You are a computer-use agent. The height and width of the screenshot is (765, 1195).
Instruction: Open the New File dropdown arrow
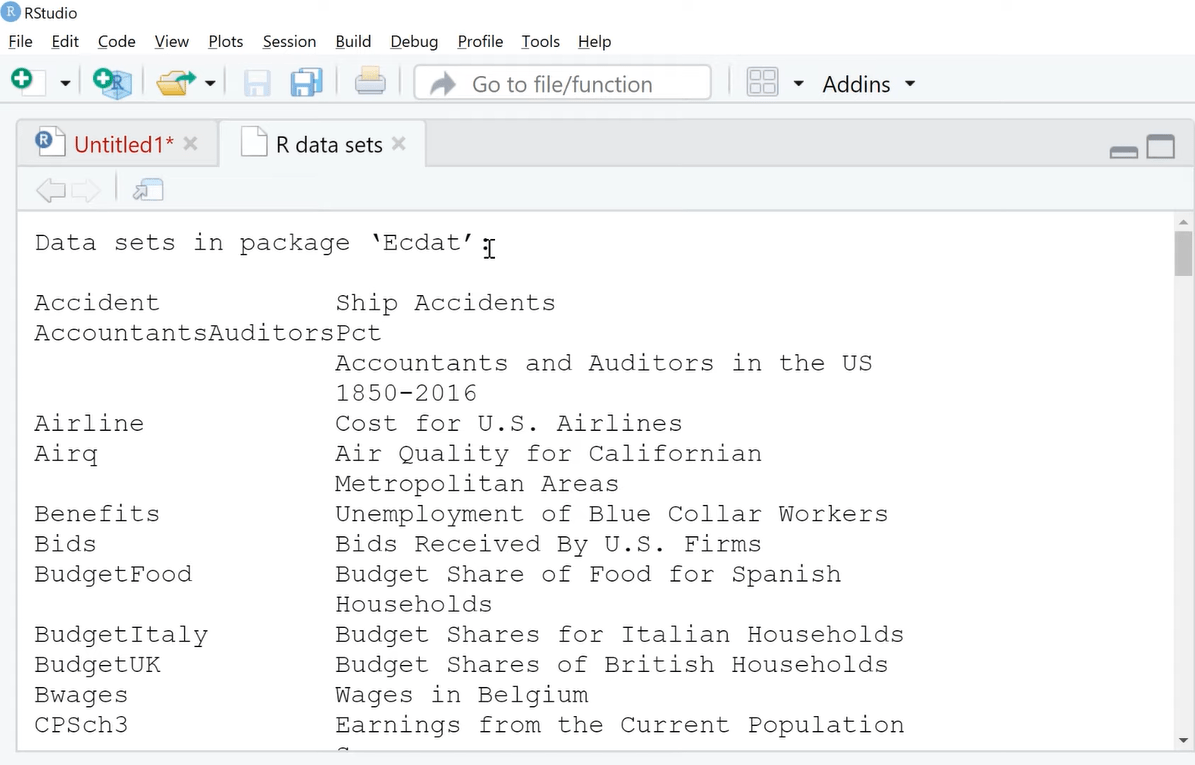(66, 83)
